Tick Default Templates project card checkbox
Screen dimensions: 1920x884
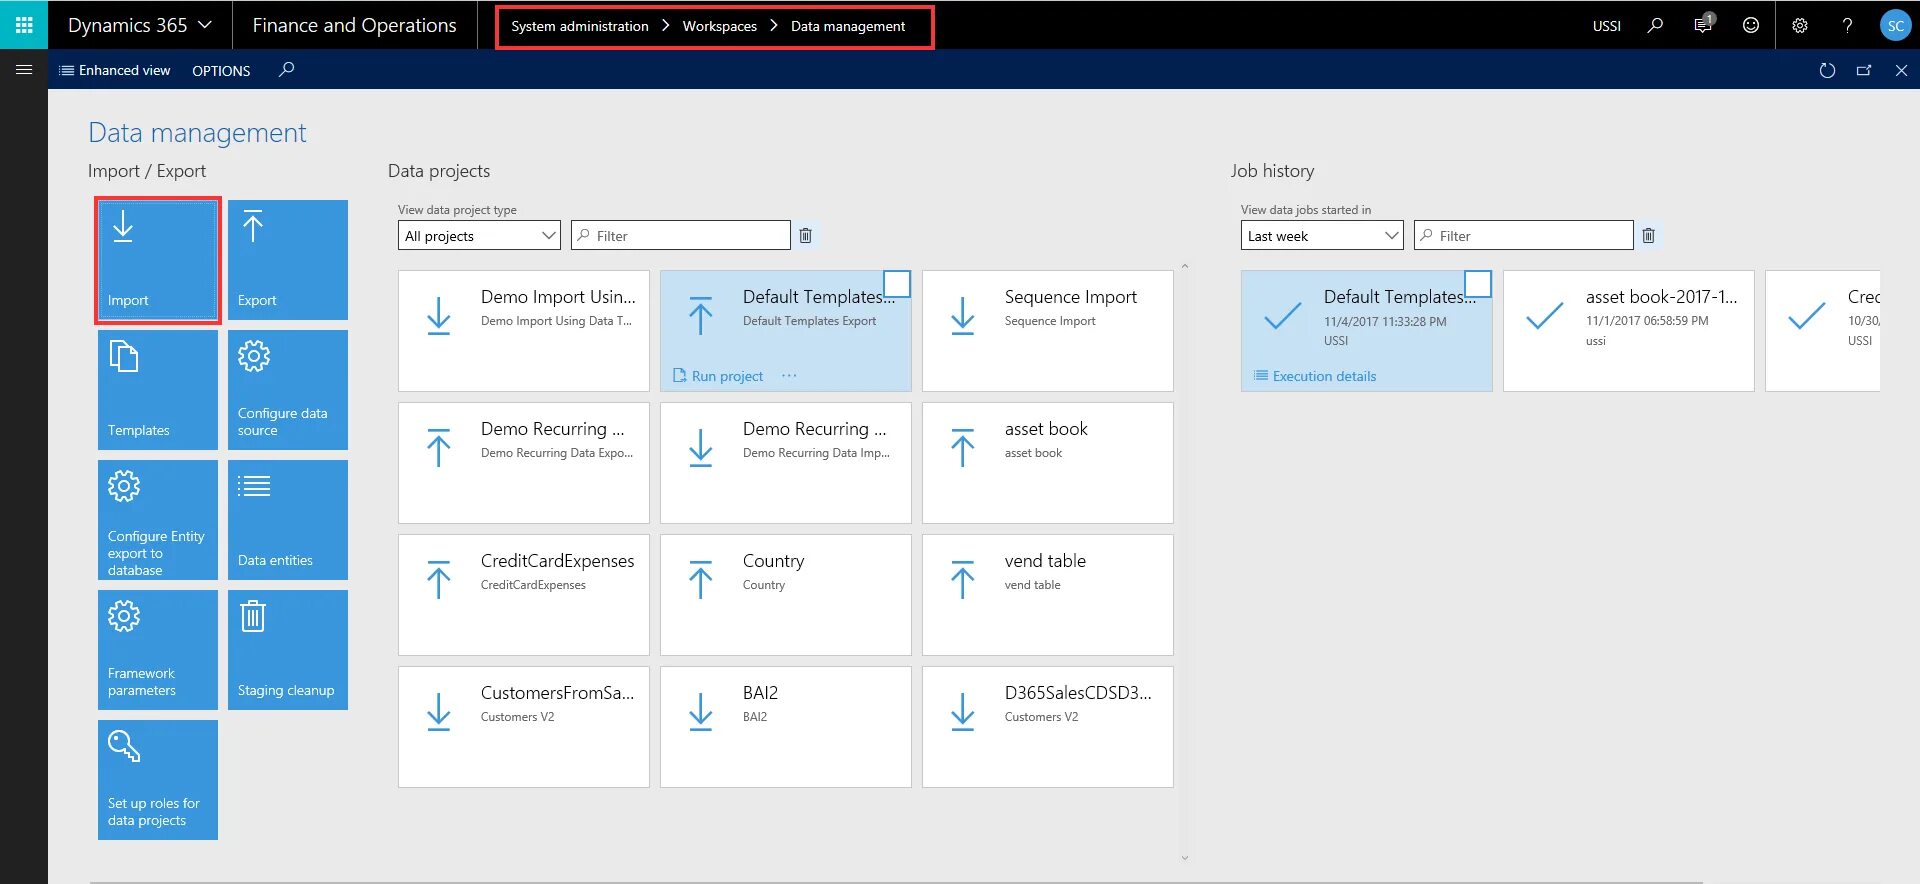pos(897,284)
